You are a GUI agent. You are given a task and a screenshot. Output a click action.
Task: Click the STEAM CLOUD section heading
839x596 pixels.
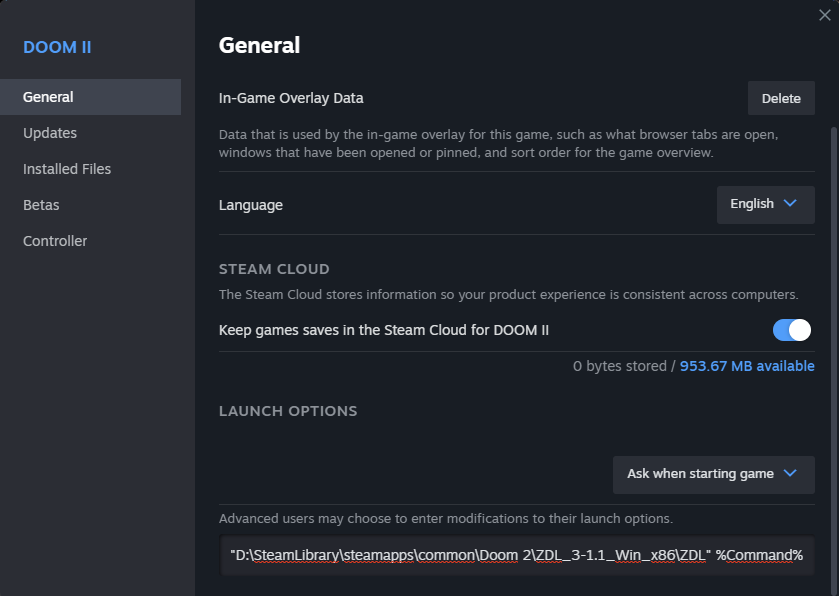click(274, 269)
